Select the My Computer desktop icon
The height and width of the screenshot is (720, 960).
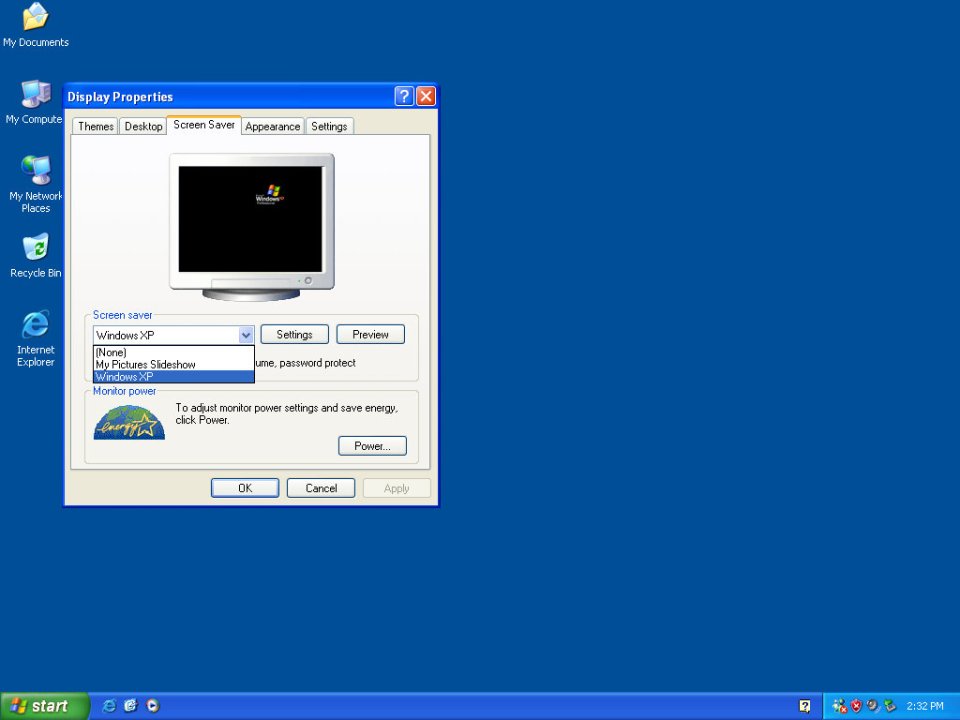click(x=35, y=97)
